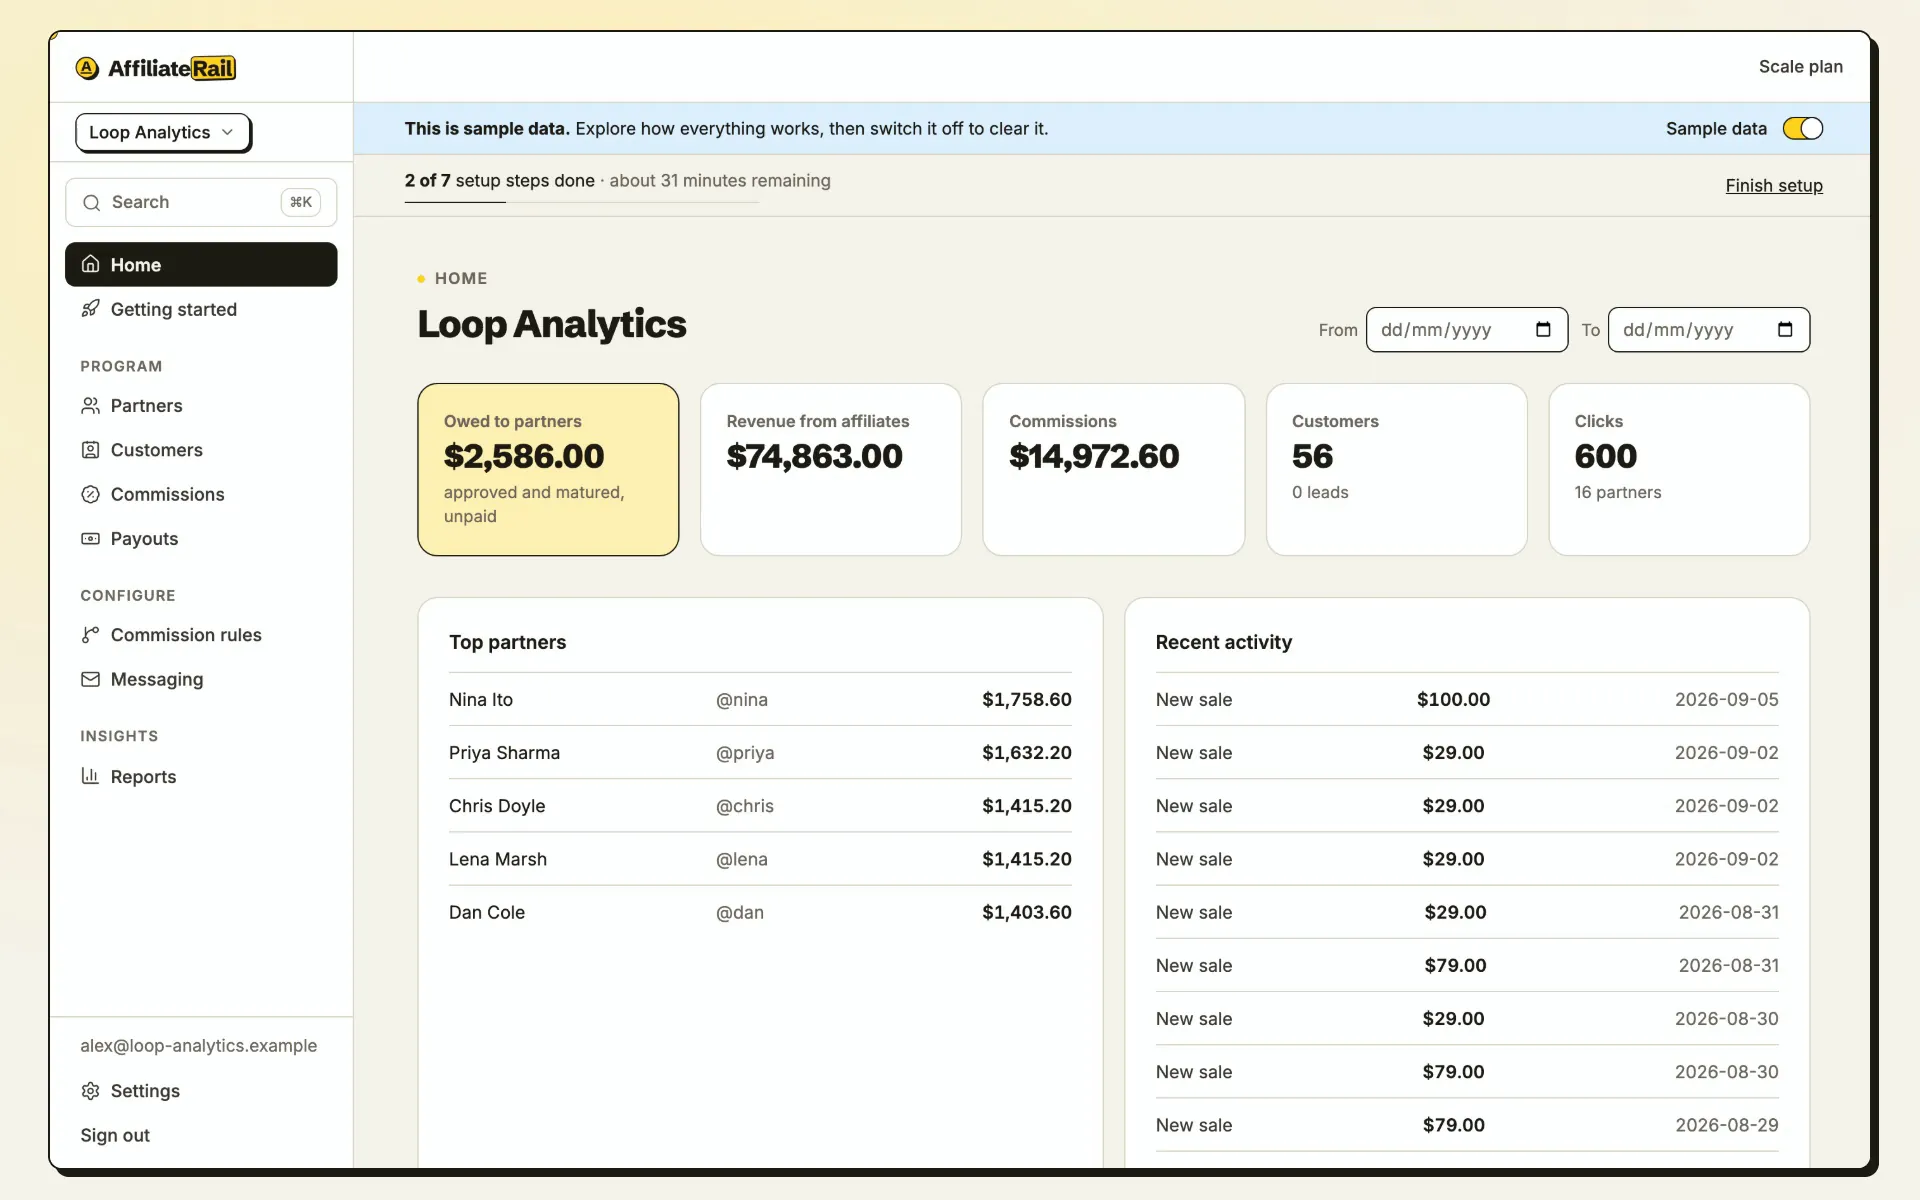
Task: Open Reports under Insights
Action: 201,776
